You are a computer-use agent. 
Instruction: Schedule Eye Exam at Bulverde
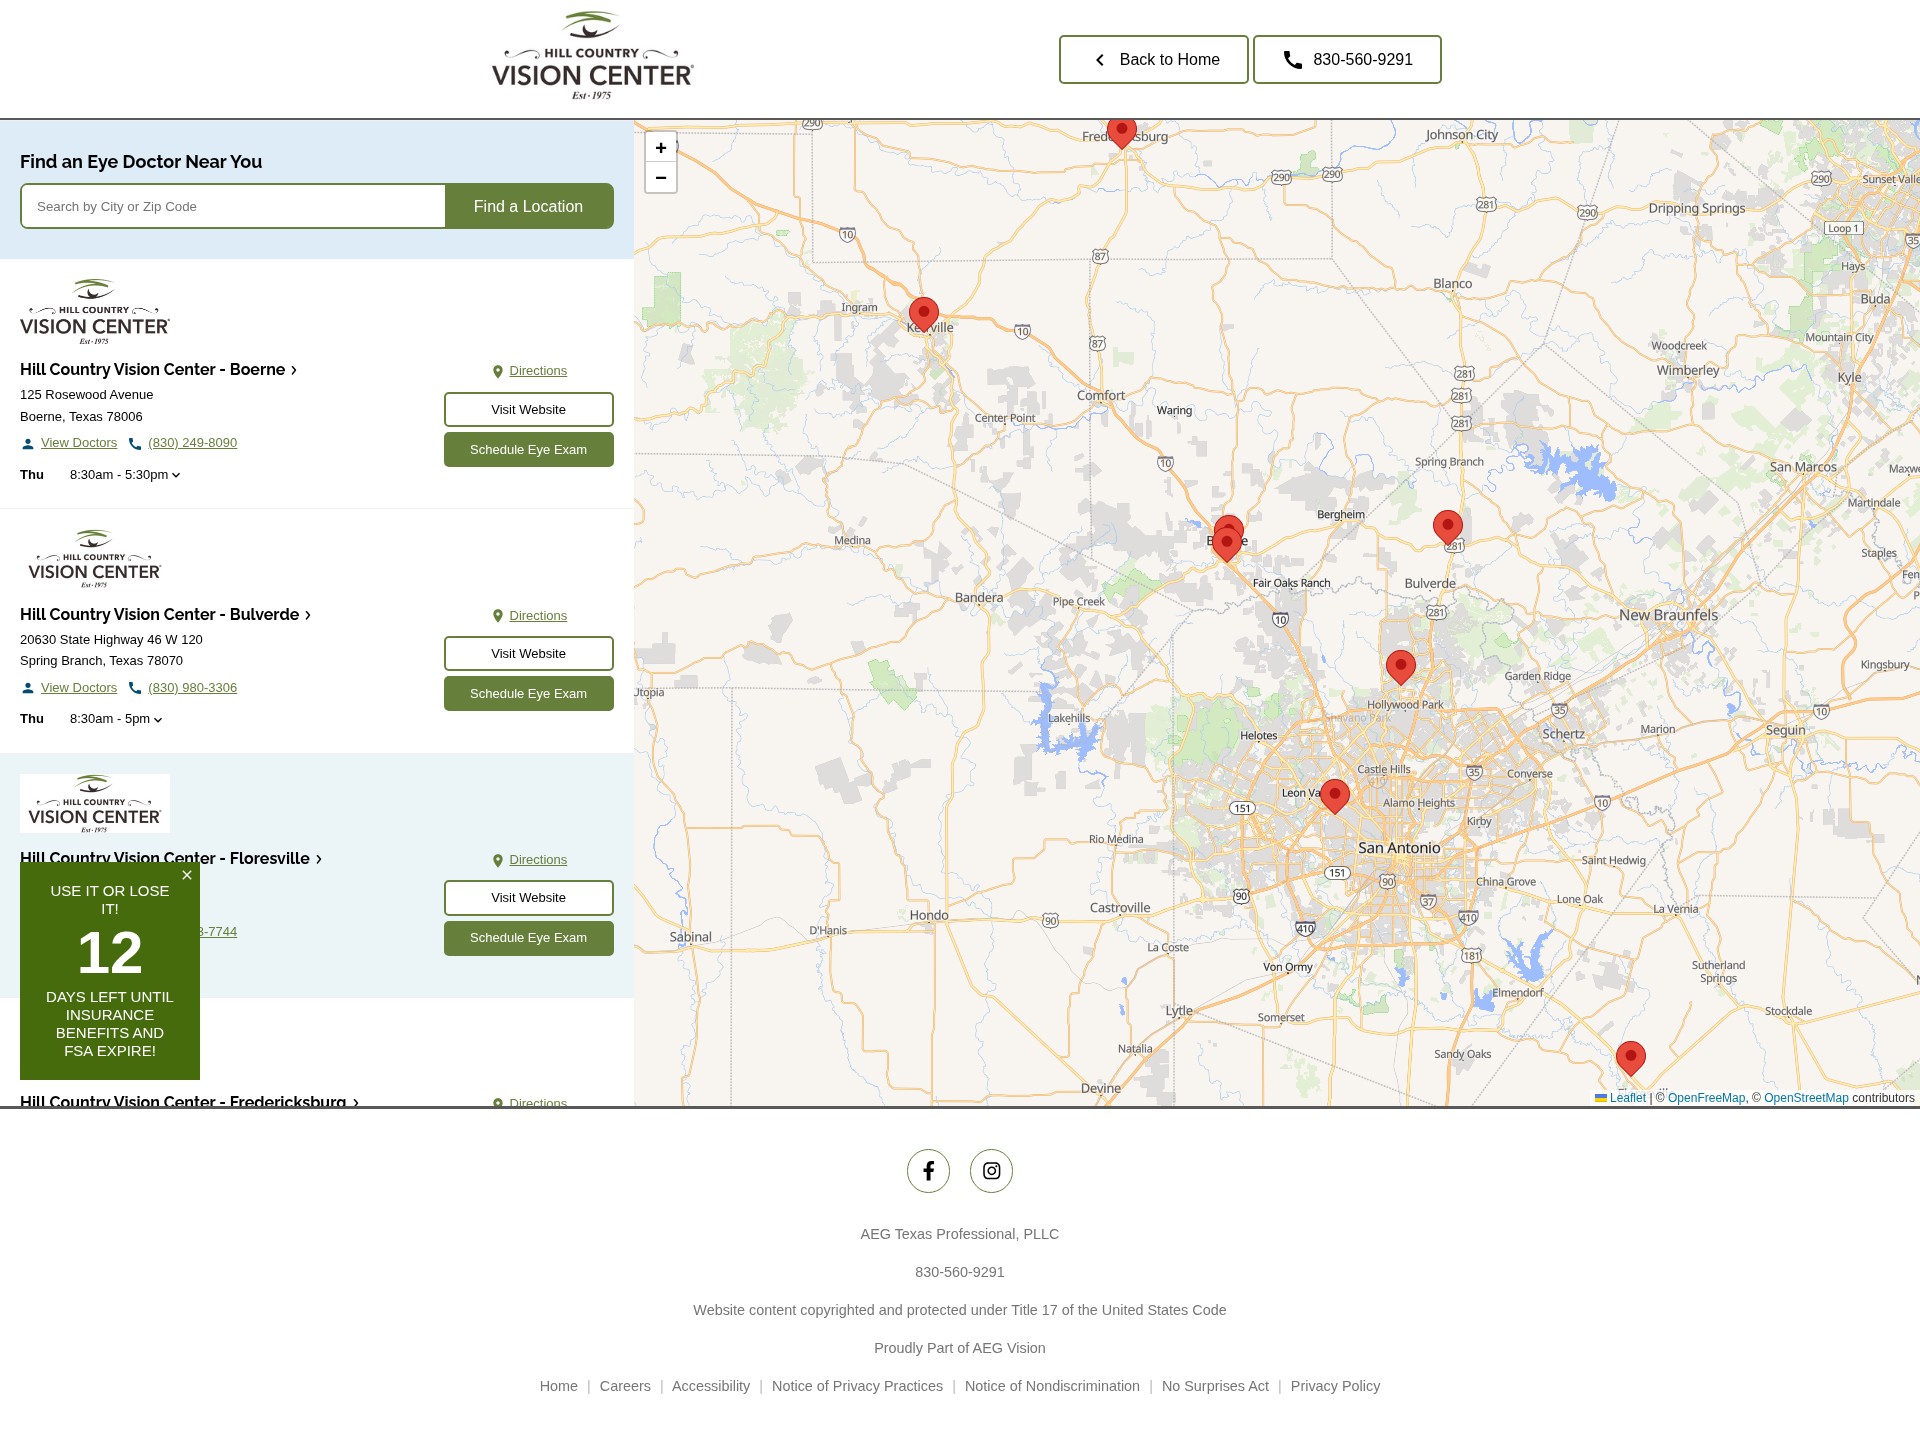pyautogui.click(x=529, y=694)
